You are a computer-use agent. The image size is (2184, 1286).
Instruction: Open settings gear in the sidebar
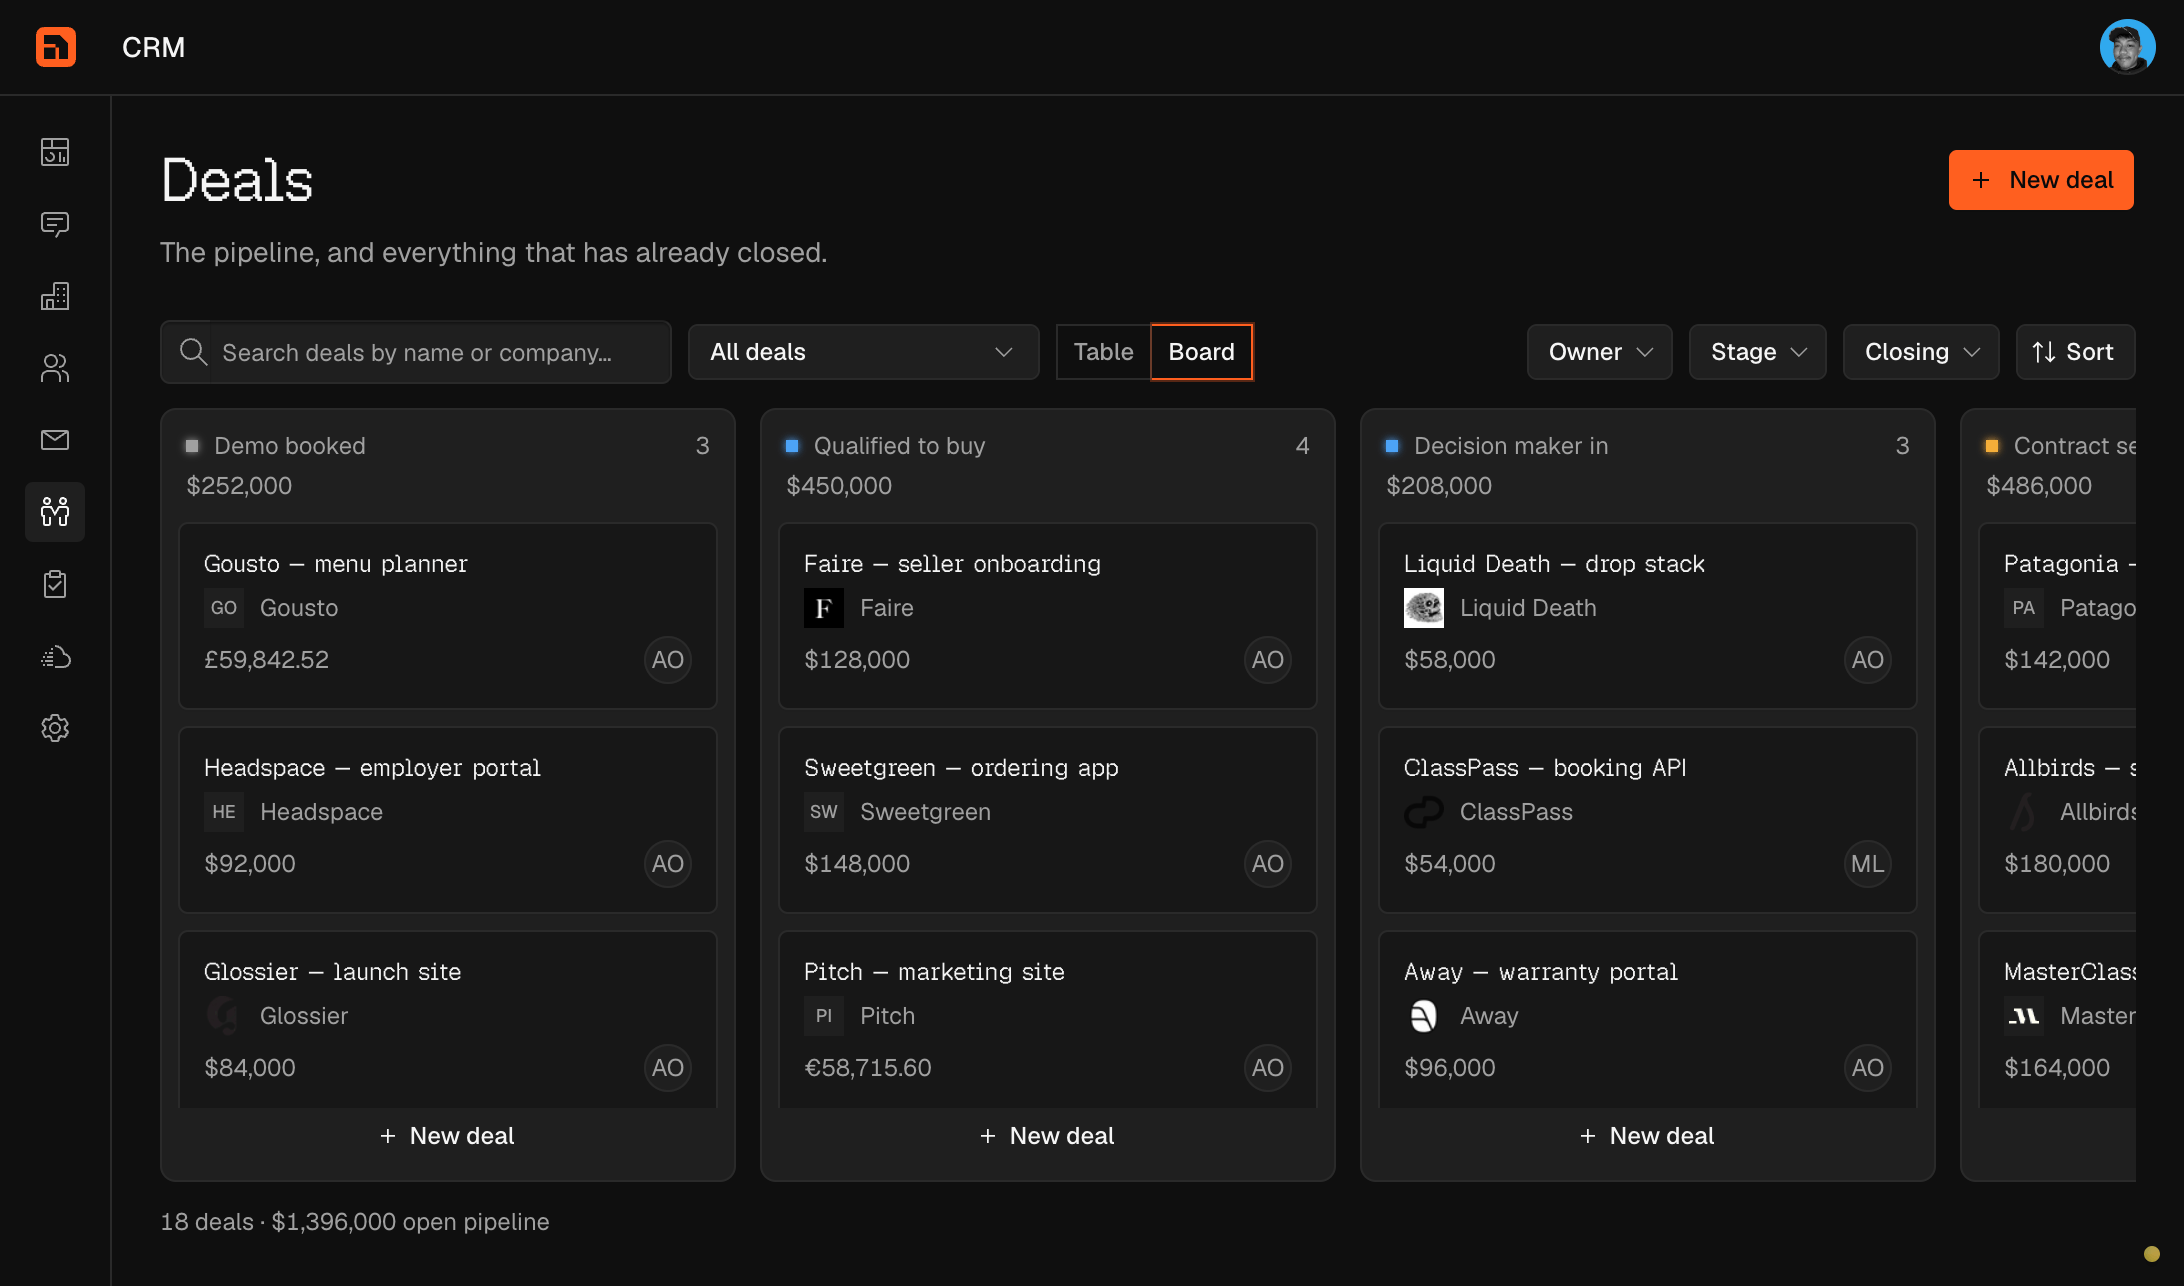(x=55, y=728)
